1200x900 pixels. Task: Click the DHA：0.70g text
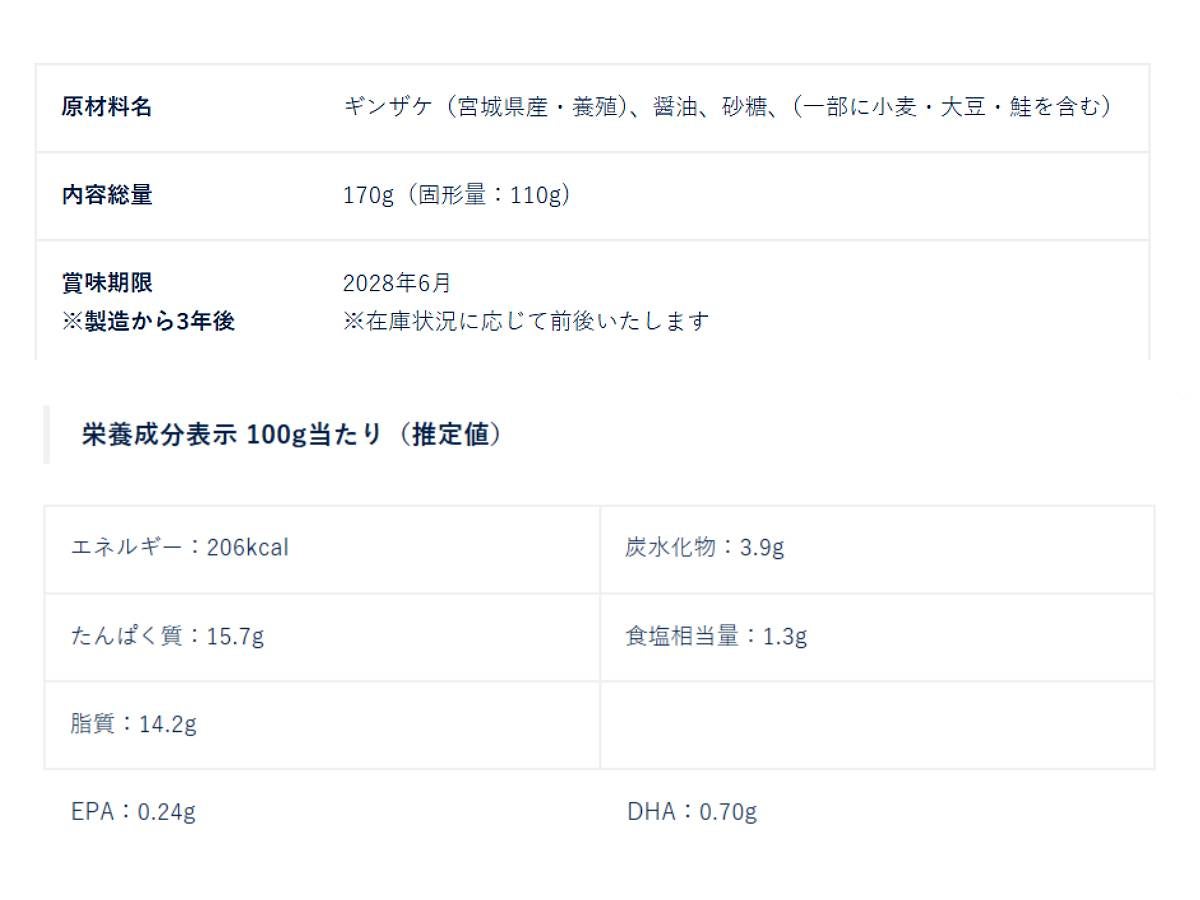[x=692, y=811]
